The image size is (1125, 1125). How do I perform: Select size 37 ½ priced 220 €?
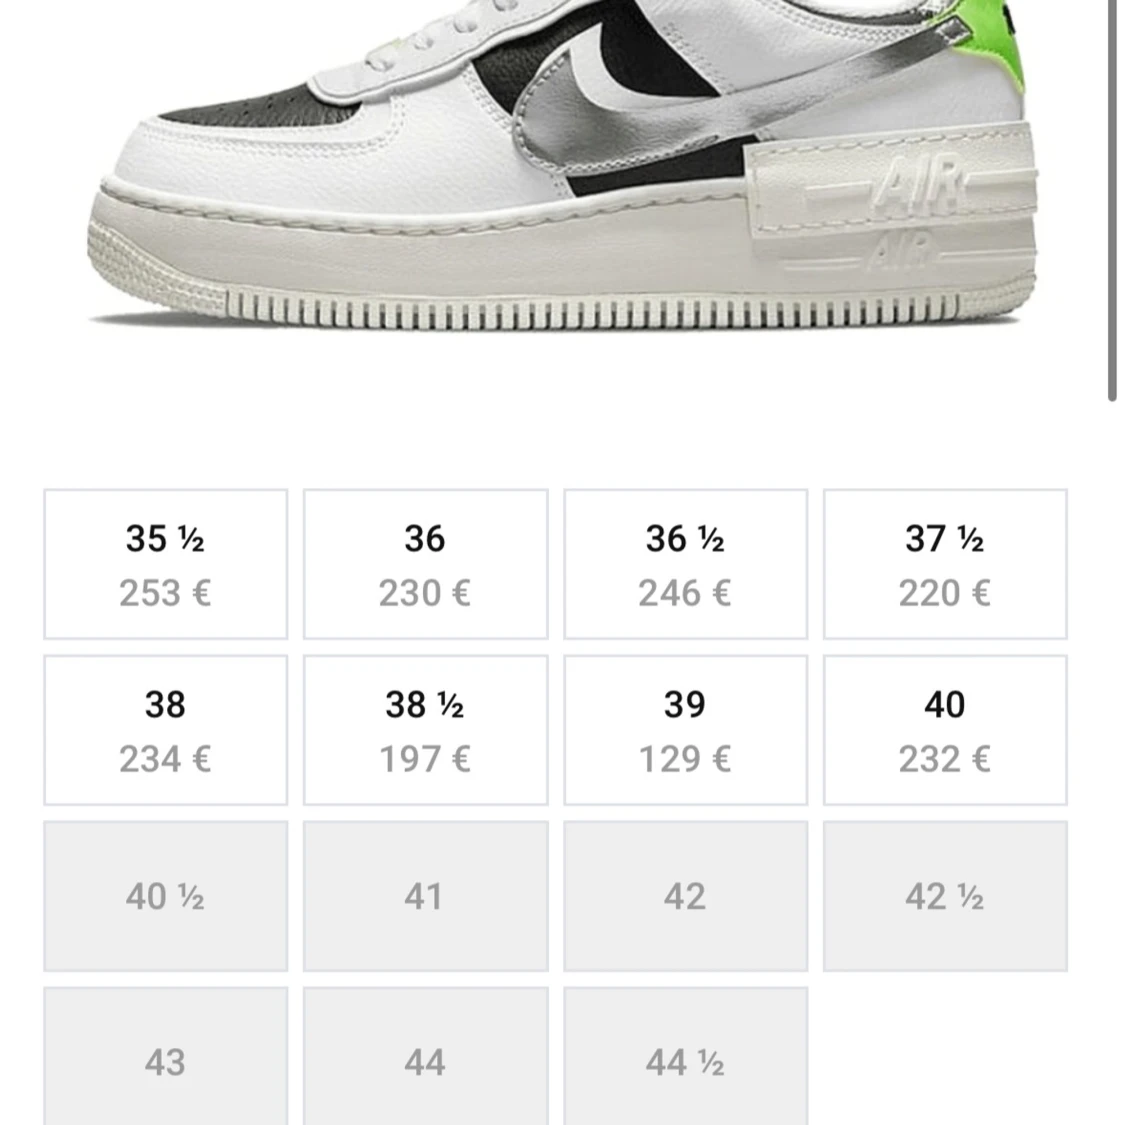click(x=945, y=562)
